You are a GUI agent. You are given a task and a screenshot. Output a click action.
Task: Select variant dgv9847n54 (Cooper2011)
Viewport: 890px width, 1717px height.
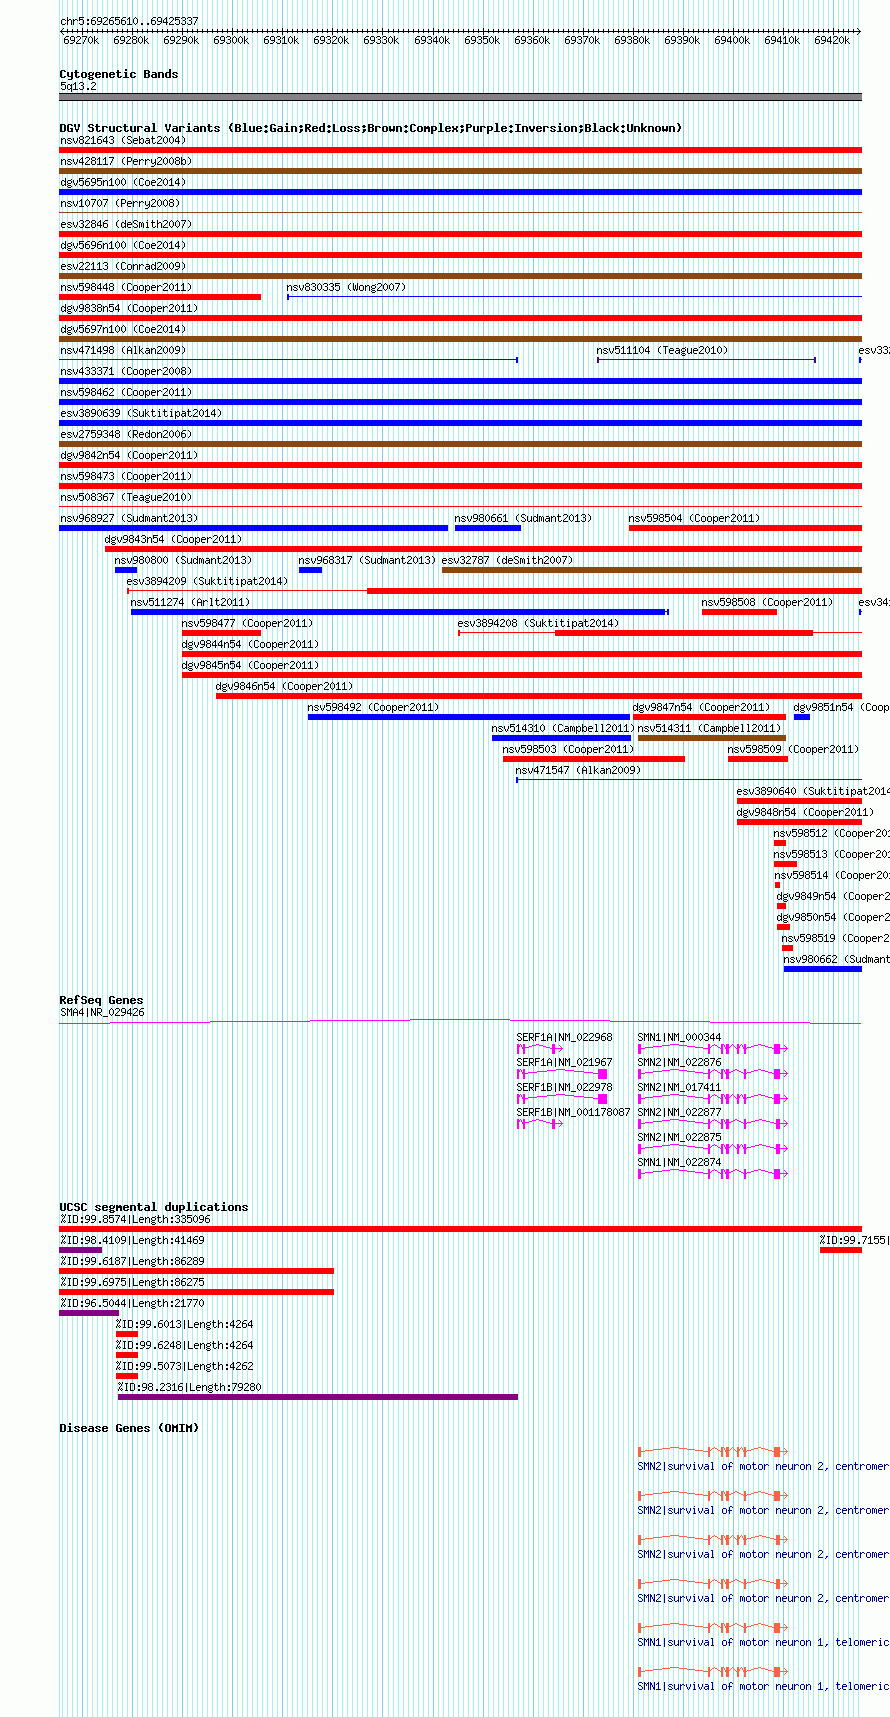tap(709, 716)
